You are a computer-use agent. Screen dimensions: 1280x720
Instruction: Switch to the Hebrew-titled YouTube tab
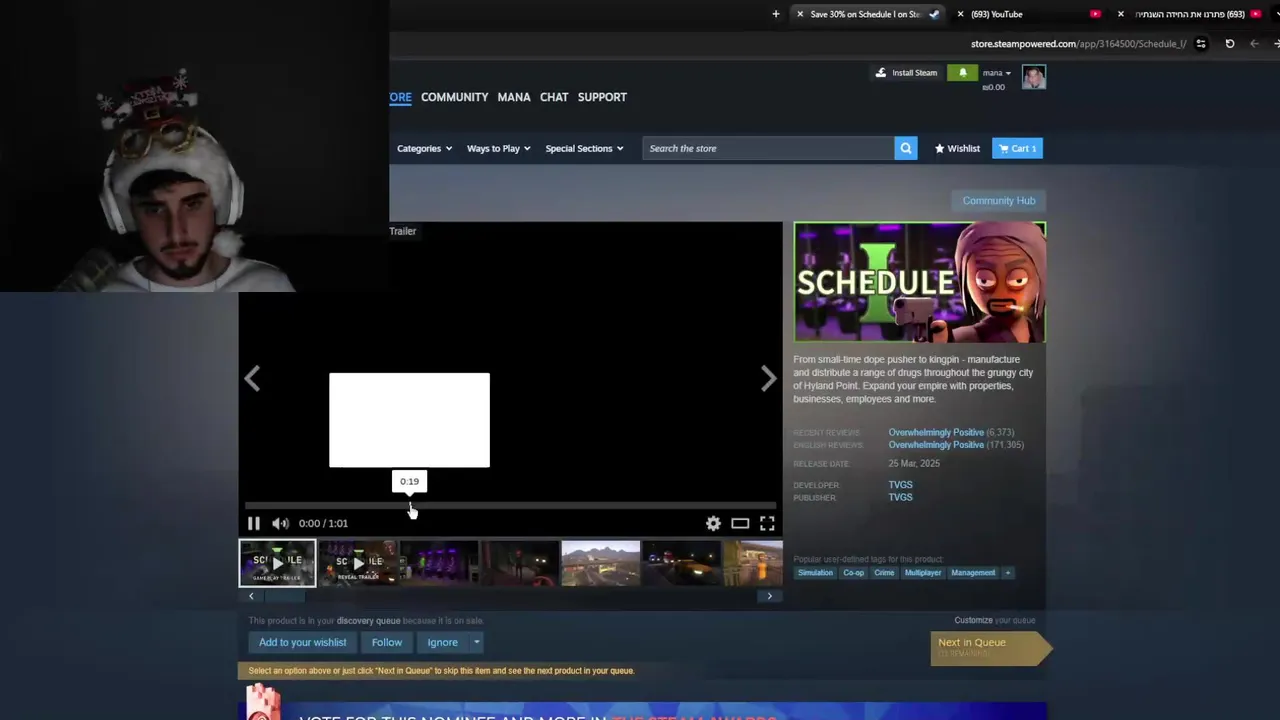pos(1190,14)
